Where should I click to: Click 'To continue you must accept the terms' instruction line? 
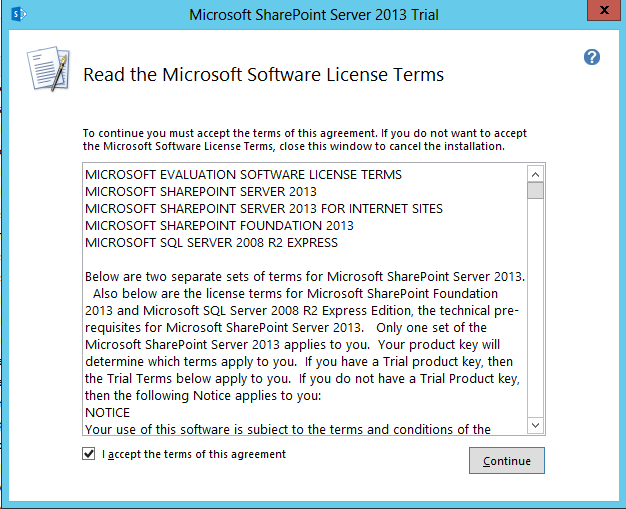click(x=305, y=133)
